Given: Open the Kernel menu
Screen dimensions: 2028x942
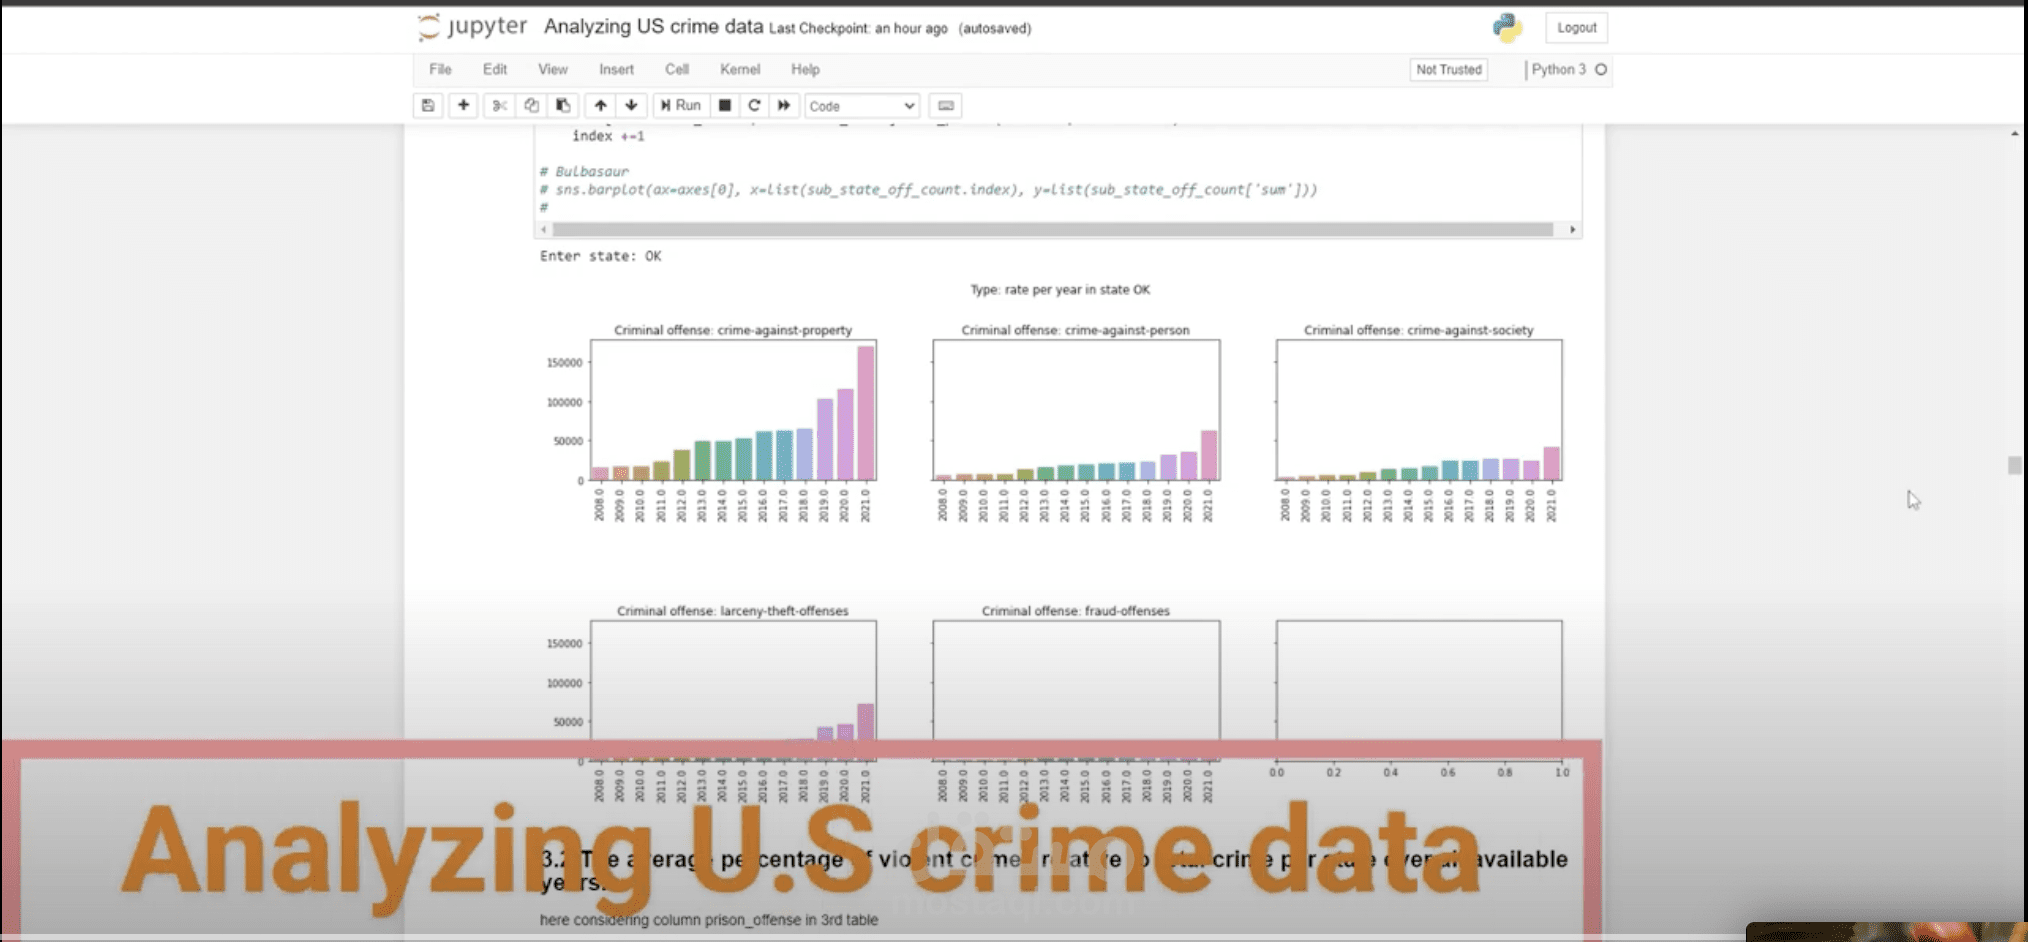Looking at the screenshot, I should pos(739,69).
